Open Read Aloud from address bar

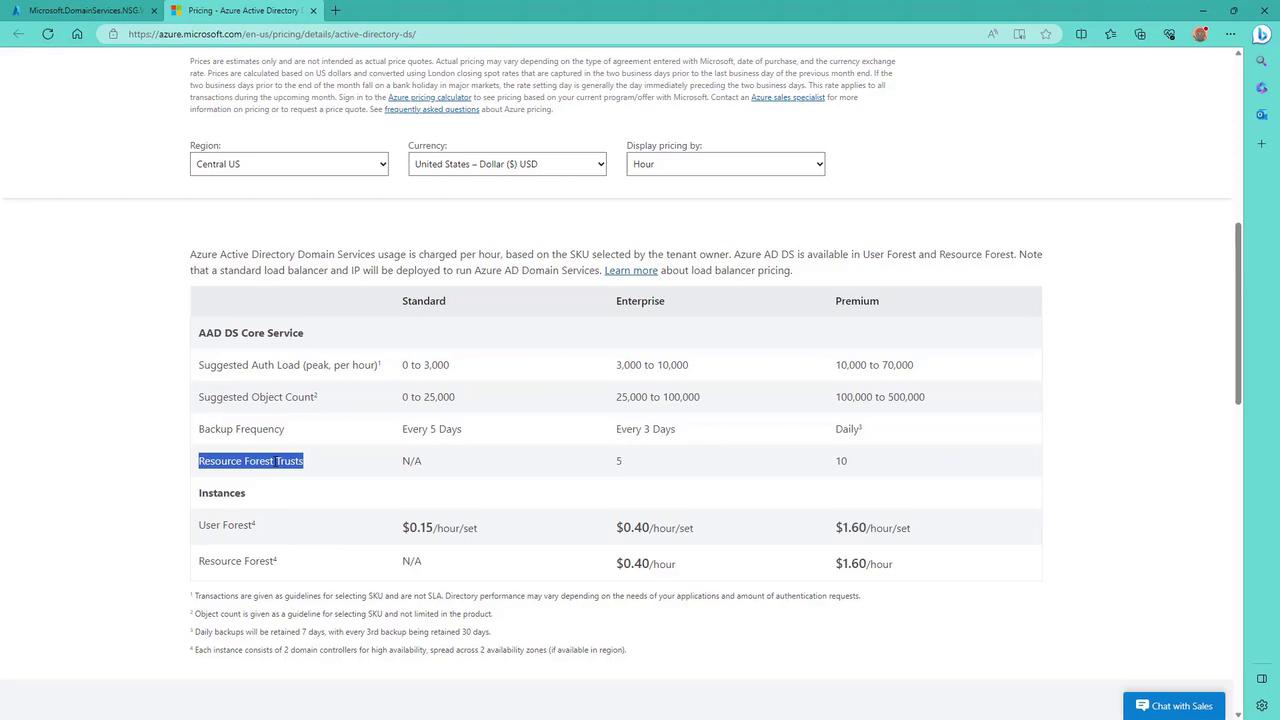[x=993, y=34]
